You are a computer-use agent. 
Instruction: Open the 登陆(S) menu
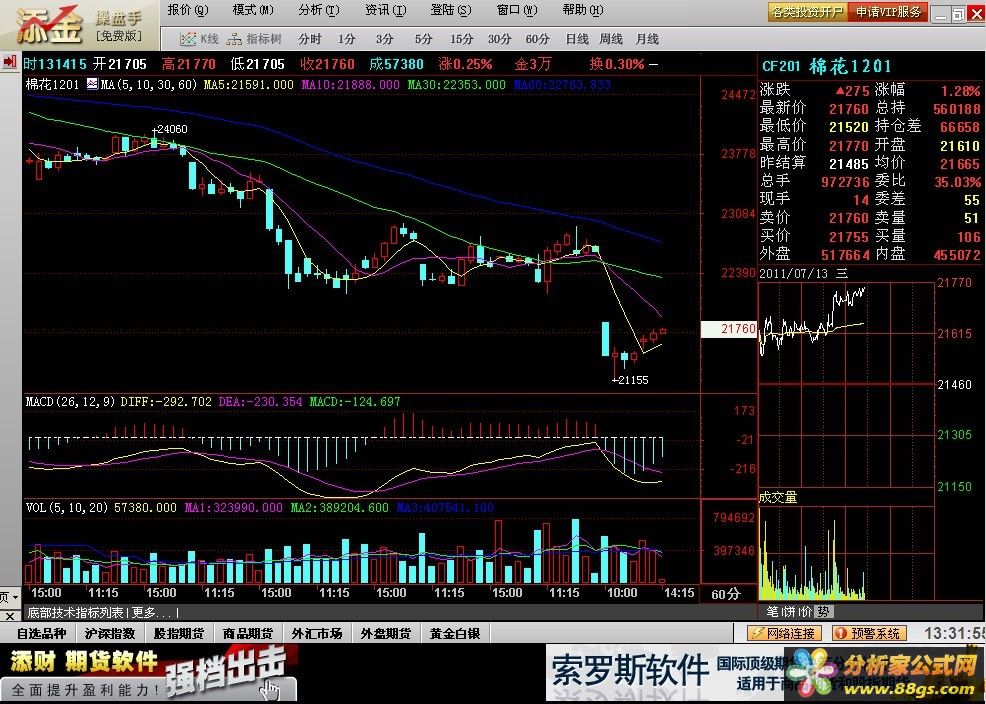[451, 10]
